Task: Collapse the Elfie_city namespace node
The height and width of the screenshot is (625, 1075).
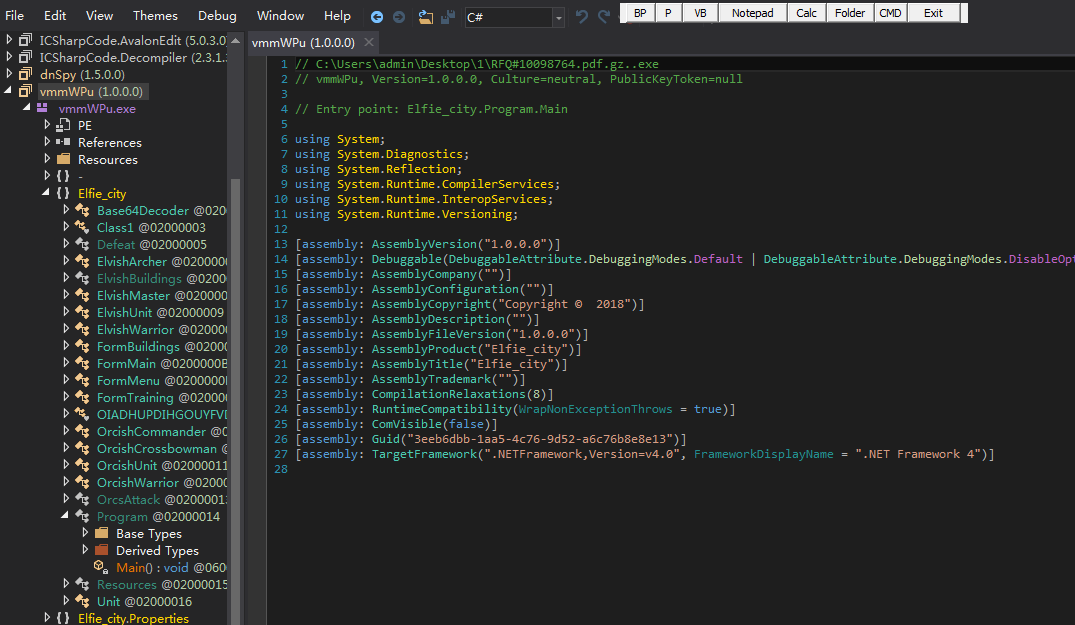Action: click(x=48, y=194)
